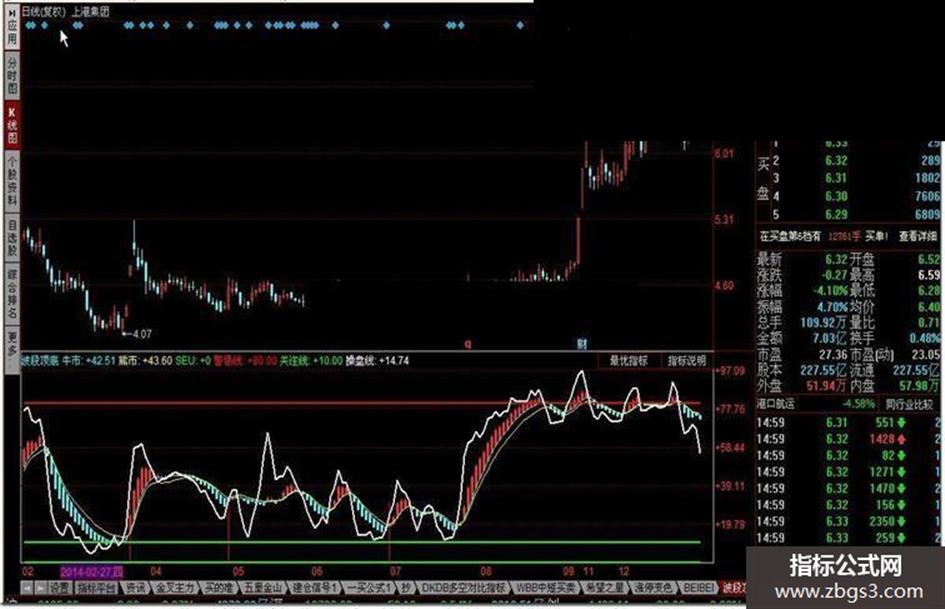Click the 设置 button in bottom bar
This screenshot has width=945, height=609.
pyautogui.click(x=60, y=587)
